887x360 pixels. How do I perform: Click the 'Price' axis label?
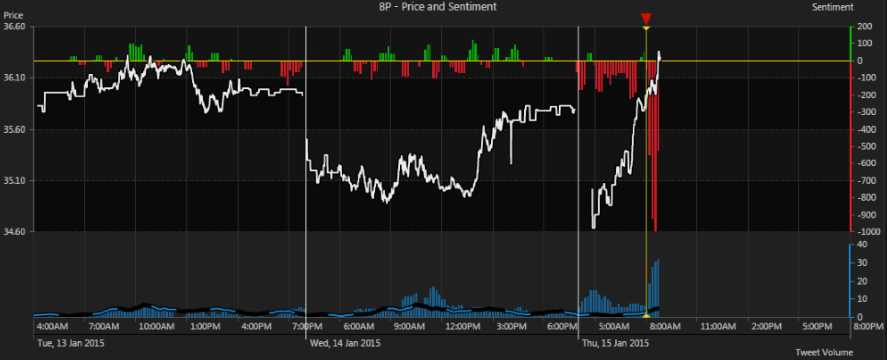coord(13,15)
